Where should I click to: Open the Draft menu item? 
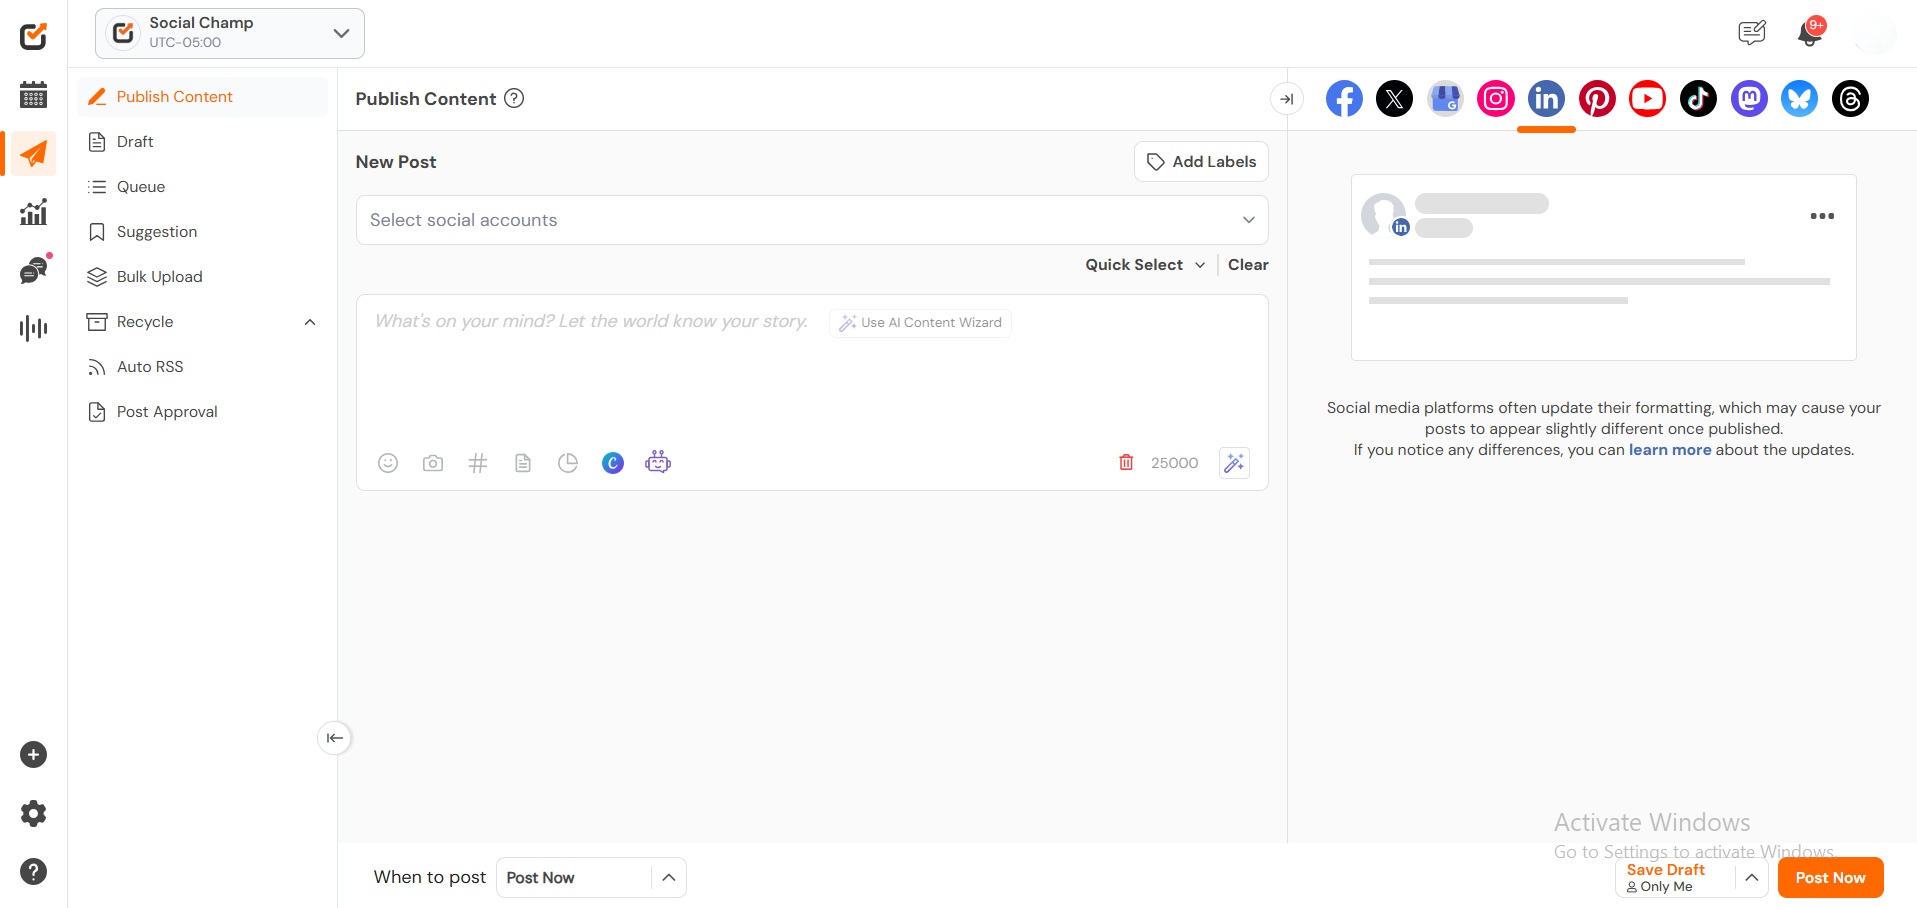135,142
